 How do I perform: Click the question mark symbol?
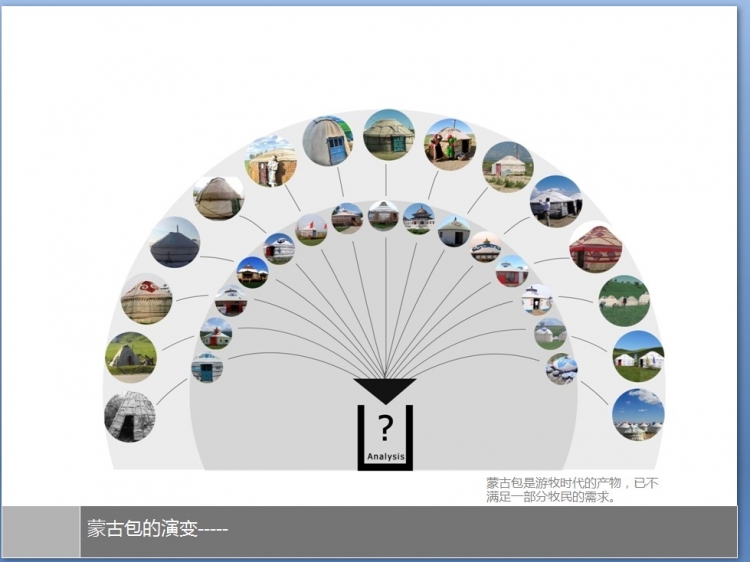point(385,428)
